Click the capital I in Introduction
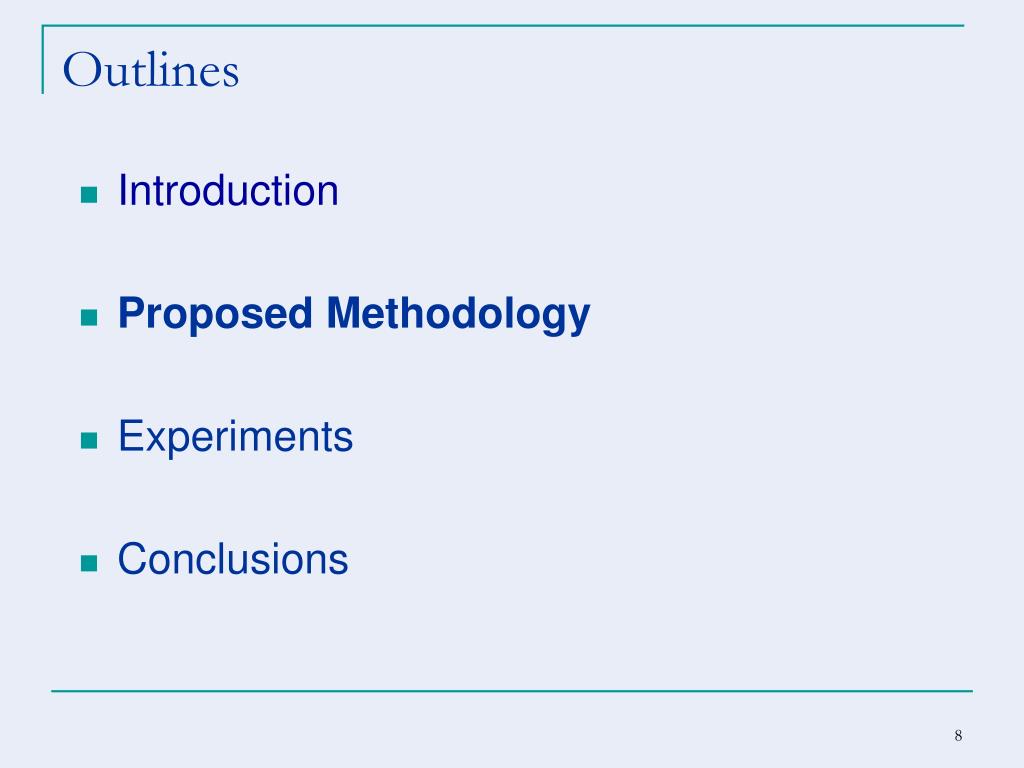The height and width of the screenshot is (768, 1024). [121, 191]
